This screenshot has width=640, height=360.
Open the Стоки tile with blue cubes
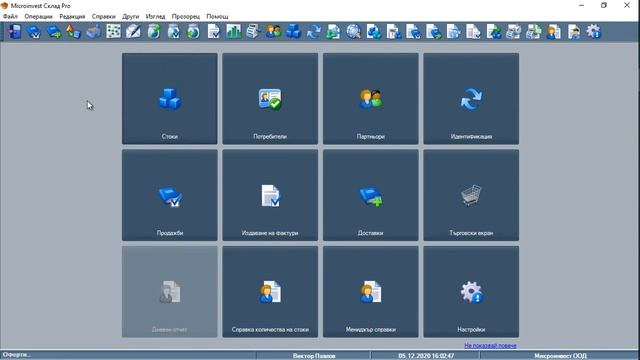pyautogui.click(x=169, y=98)
